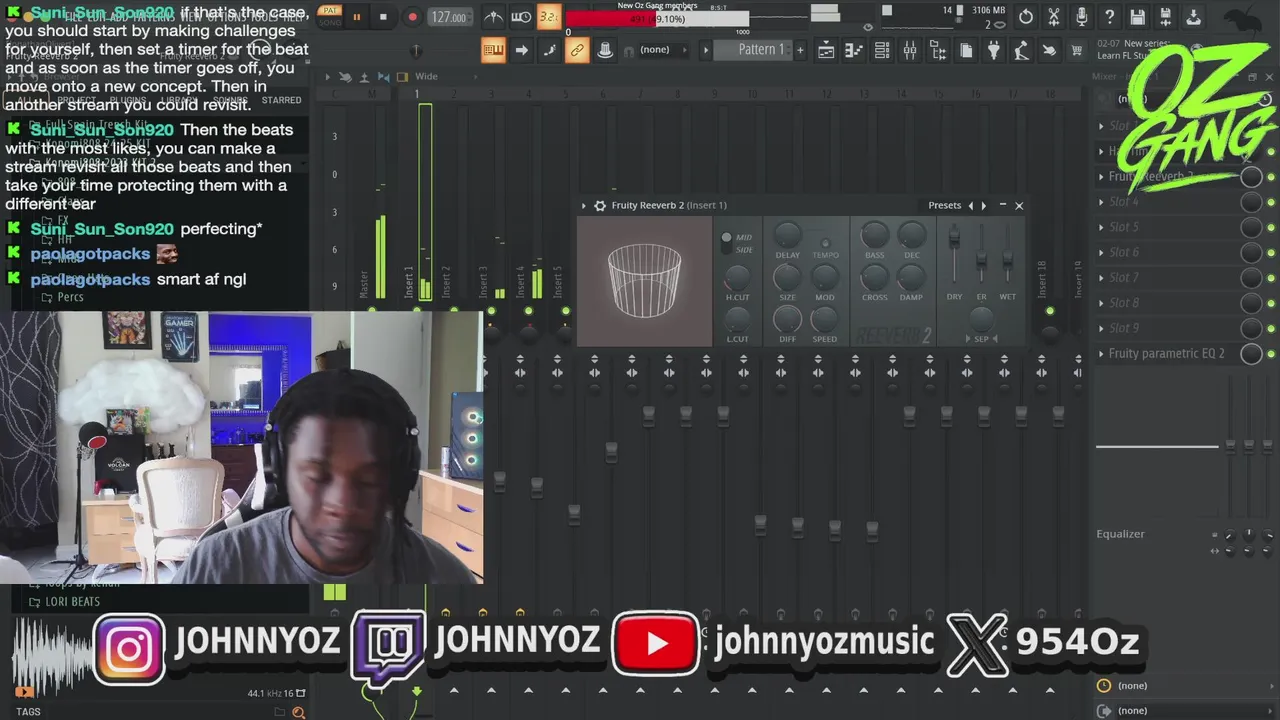Open the LORI BEATS browser folder

72,602
